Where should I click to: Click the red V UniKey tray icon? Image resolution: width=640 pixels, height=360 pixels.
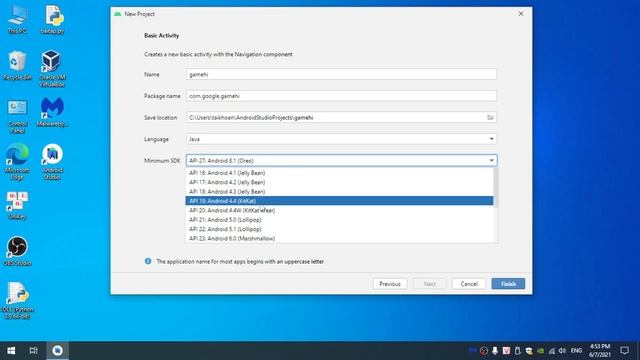[506, 351]
